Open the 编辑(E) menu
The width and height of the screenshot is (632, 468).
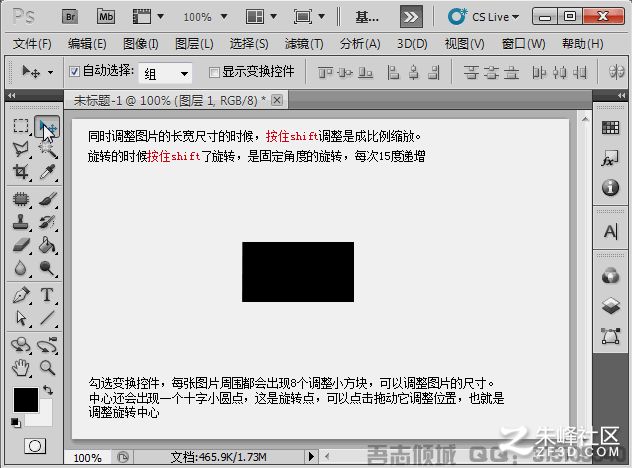pyautogui.click(x=87, y=44)
